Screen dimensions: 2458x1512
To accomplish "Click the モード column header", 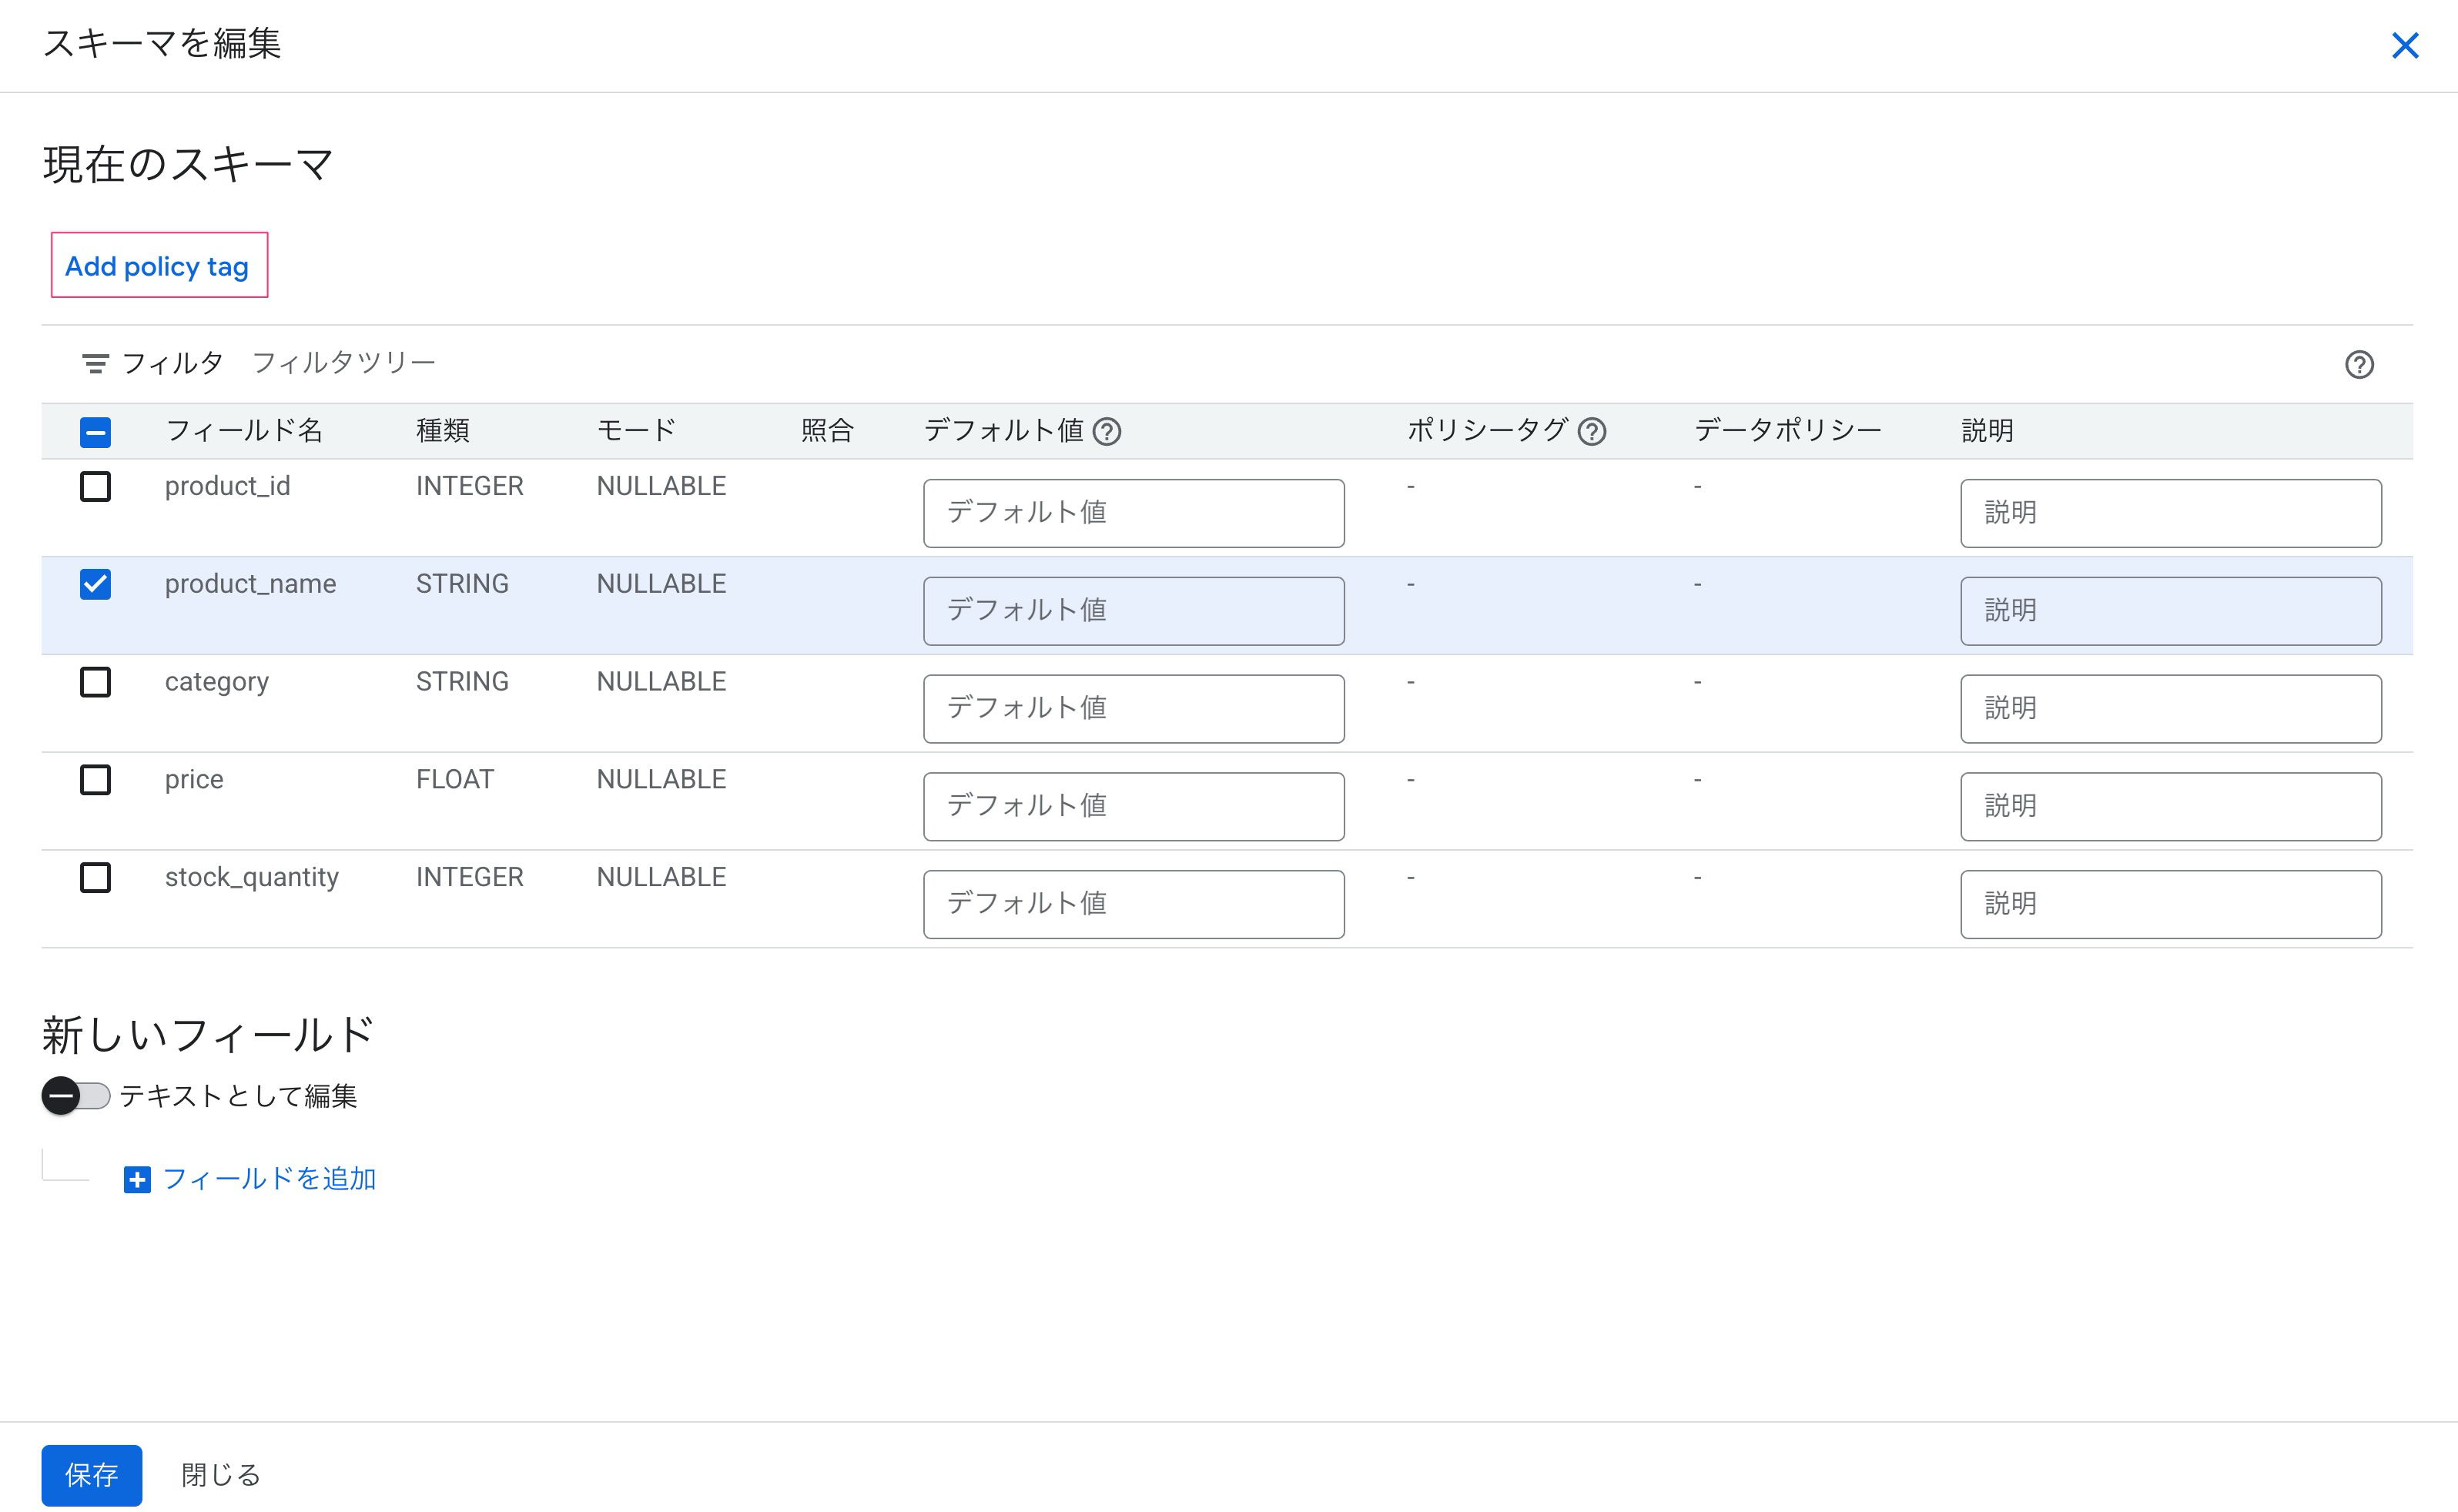I will click(x=636, y=431).
